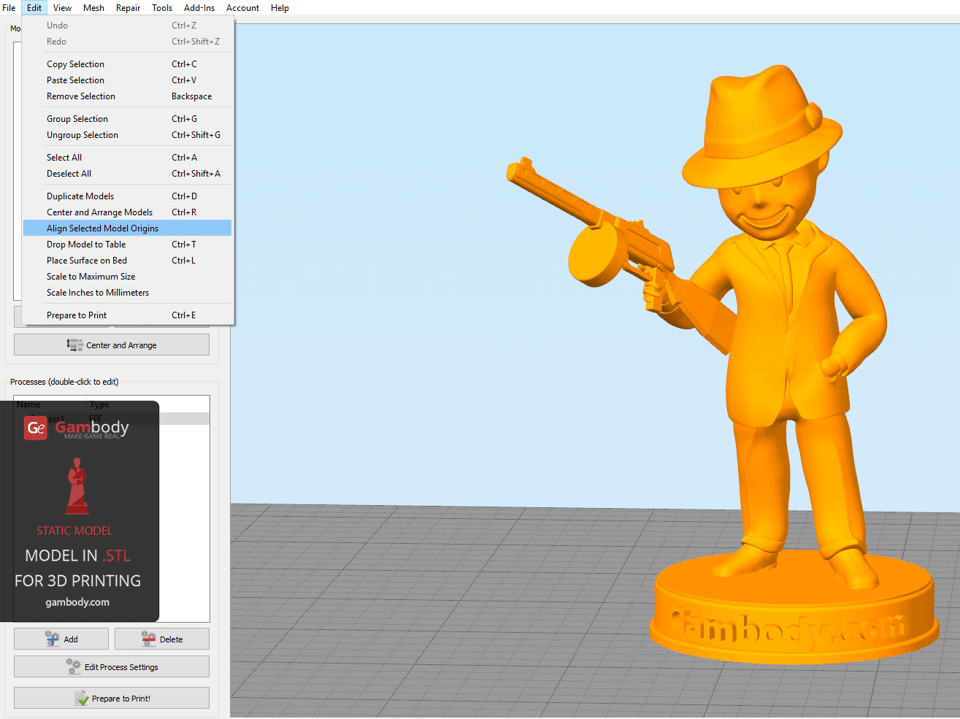Open the Add-Ins menu
This screenshot has width=960, height=719.
click(198, 7)
